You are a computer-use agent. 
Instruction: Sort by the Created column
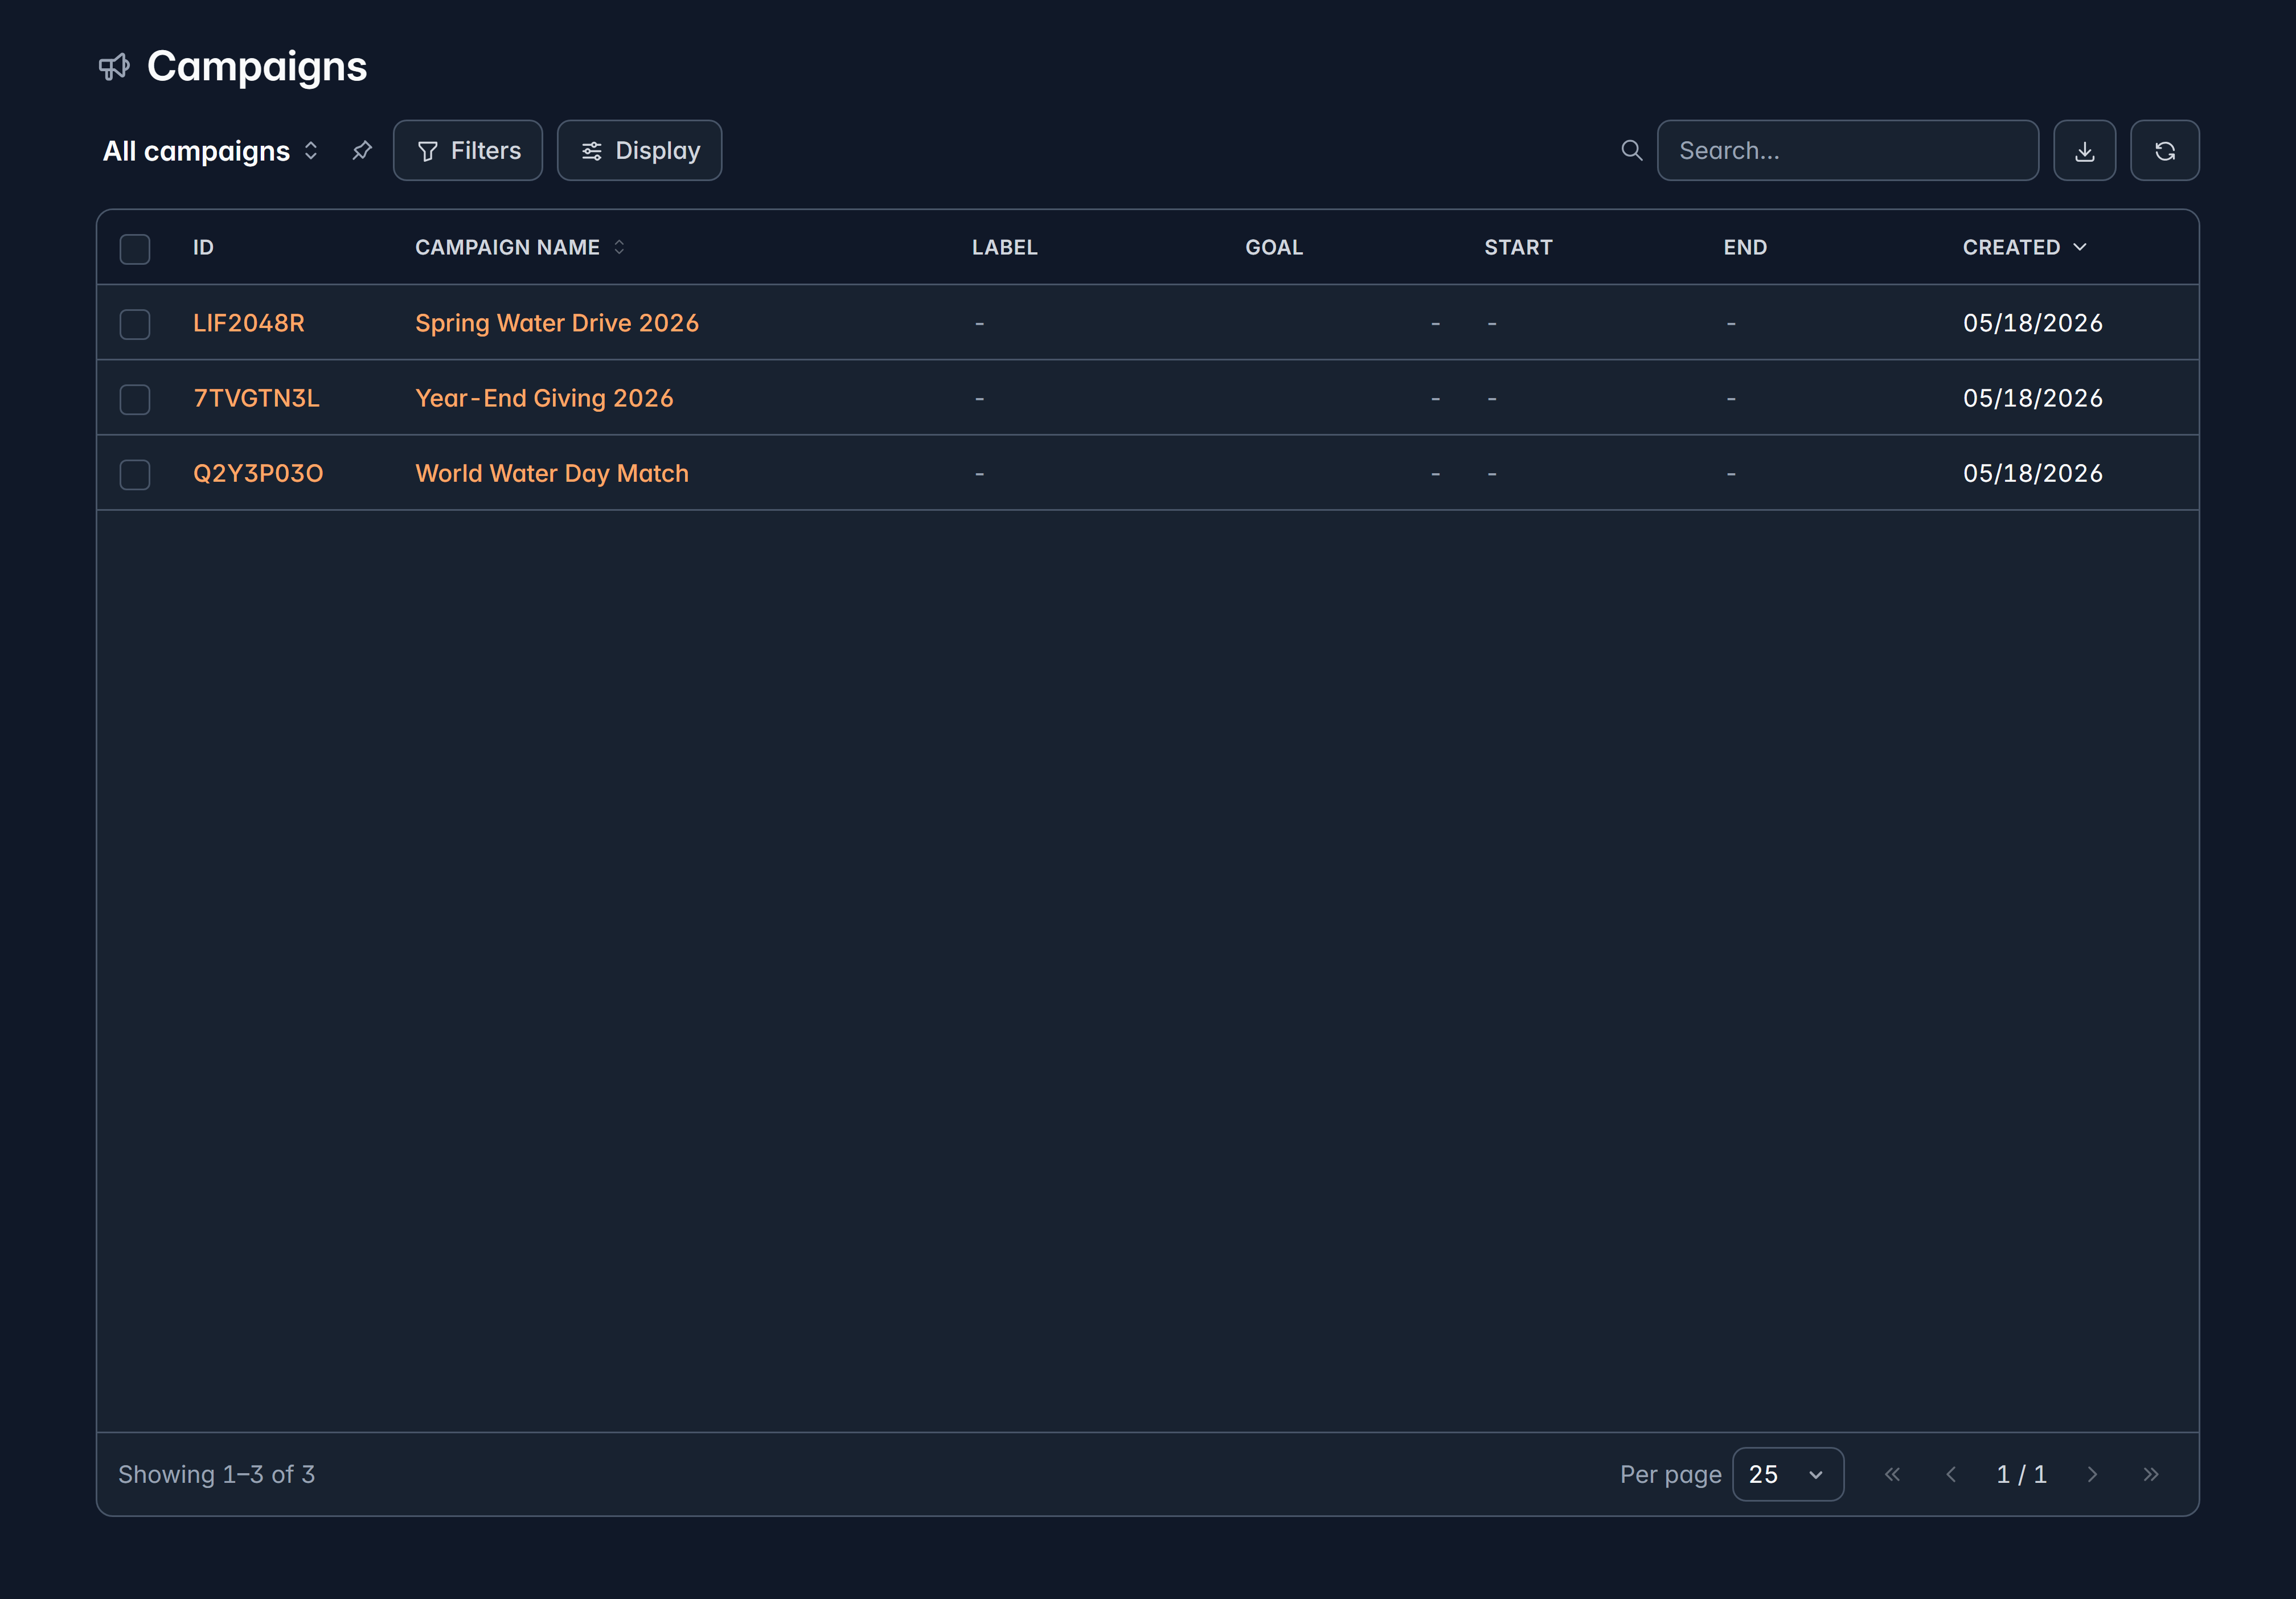tap(2024, 247)
